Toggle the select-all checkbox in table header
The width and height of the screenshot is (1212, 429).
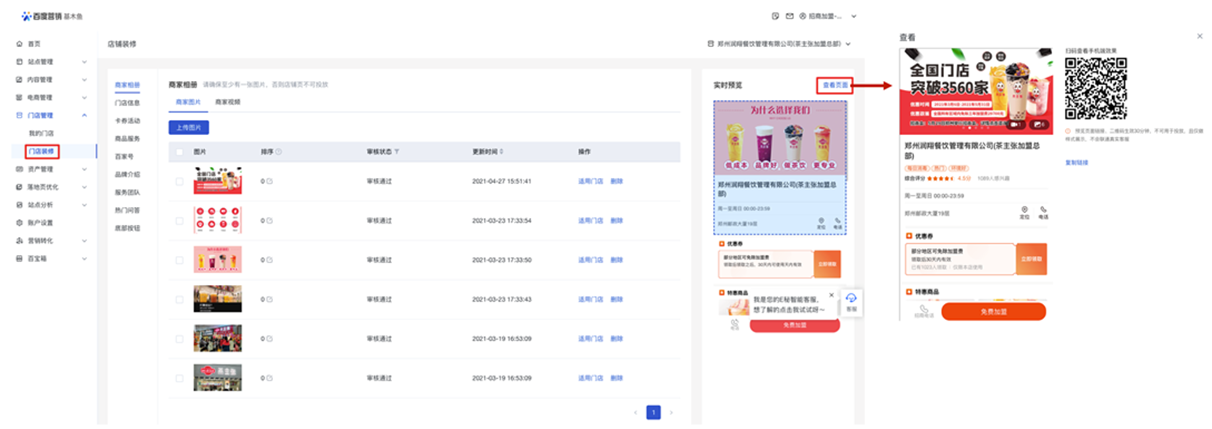(x=179, y=152)
